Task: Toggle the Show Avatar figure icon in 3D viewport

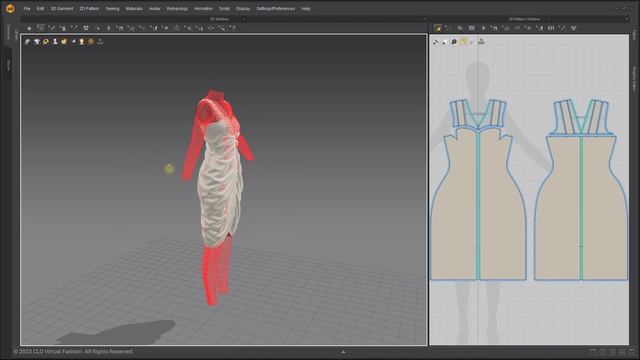Action: 55,41
